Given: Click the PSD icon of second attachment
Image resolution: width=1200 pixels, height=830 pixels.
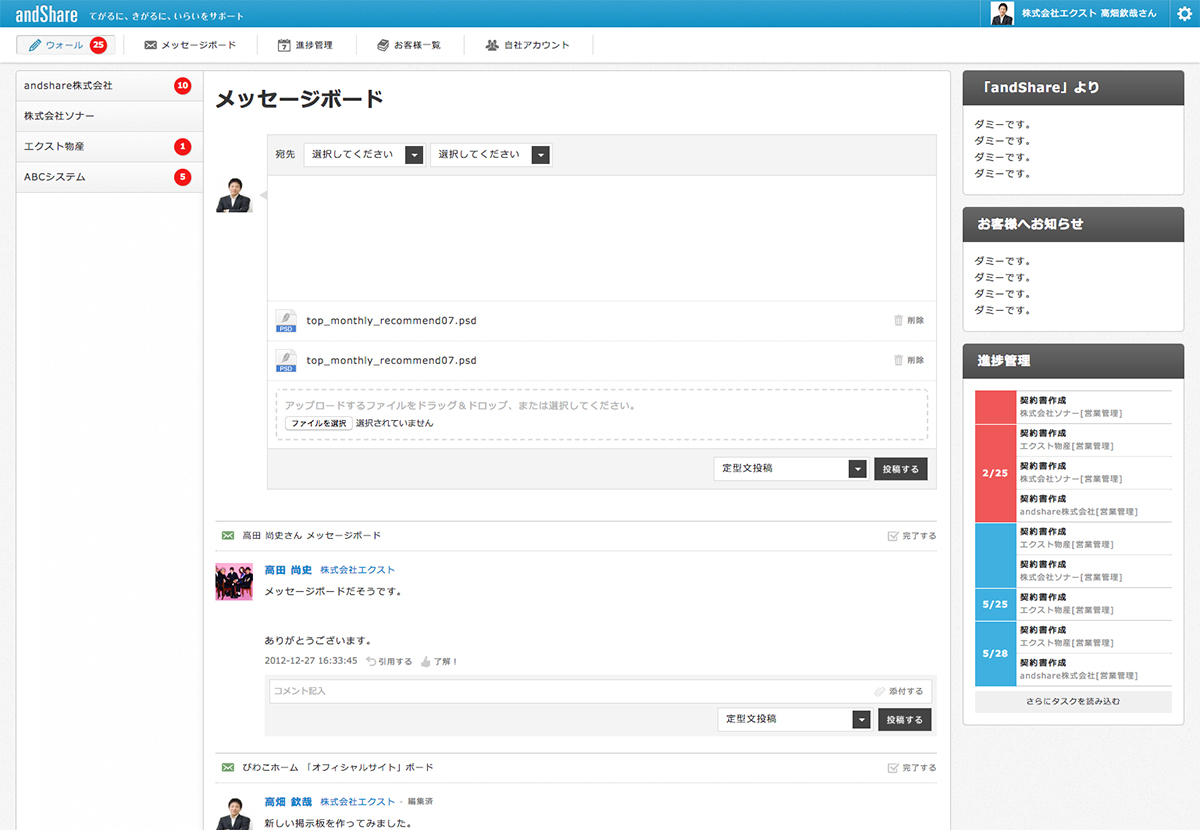Looking at the screenshot, I should point(286,360).
